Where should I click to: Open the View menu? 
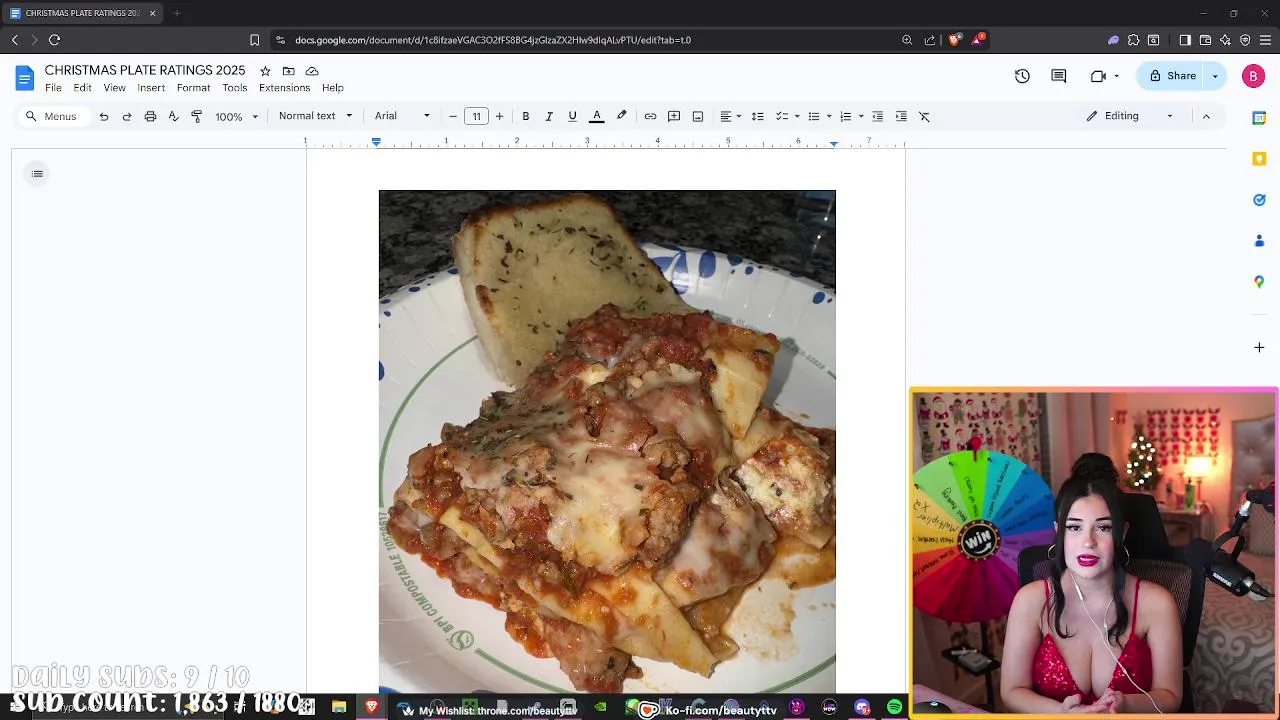[115, 88]
